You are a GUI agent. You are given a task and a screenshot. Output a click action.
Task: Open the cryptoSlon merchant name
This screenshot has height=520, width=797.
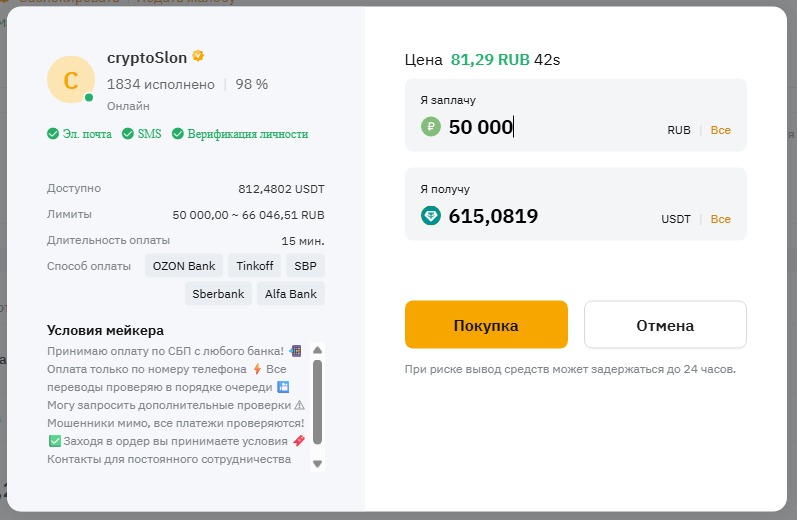pos(147,57)
